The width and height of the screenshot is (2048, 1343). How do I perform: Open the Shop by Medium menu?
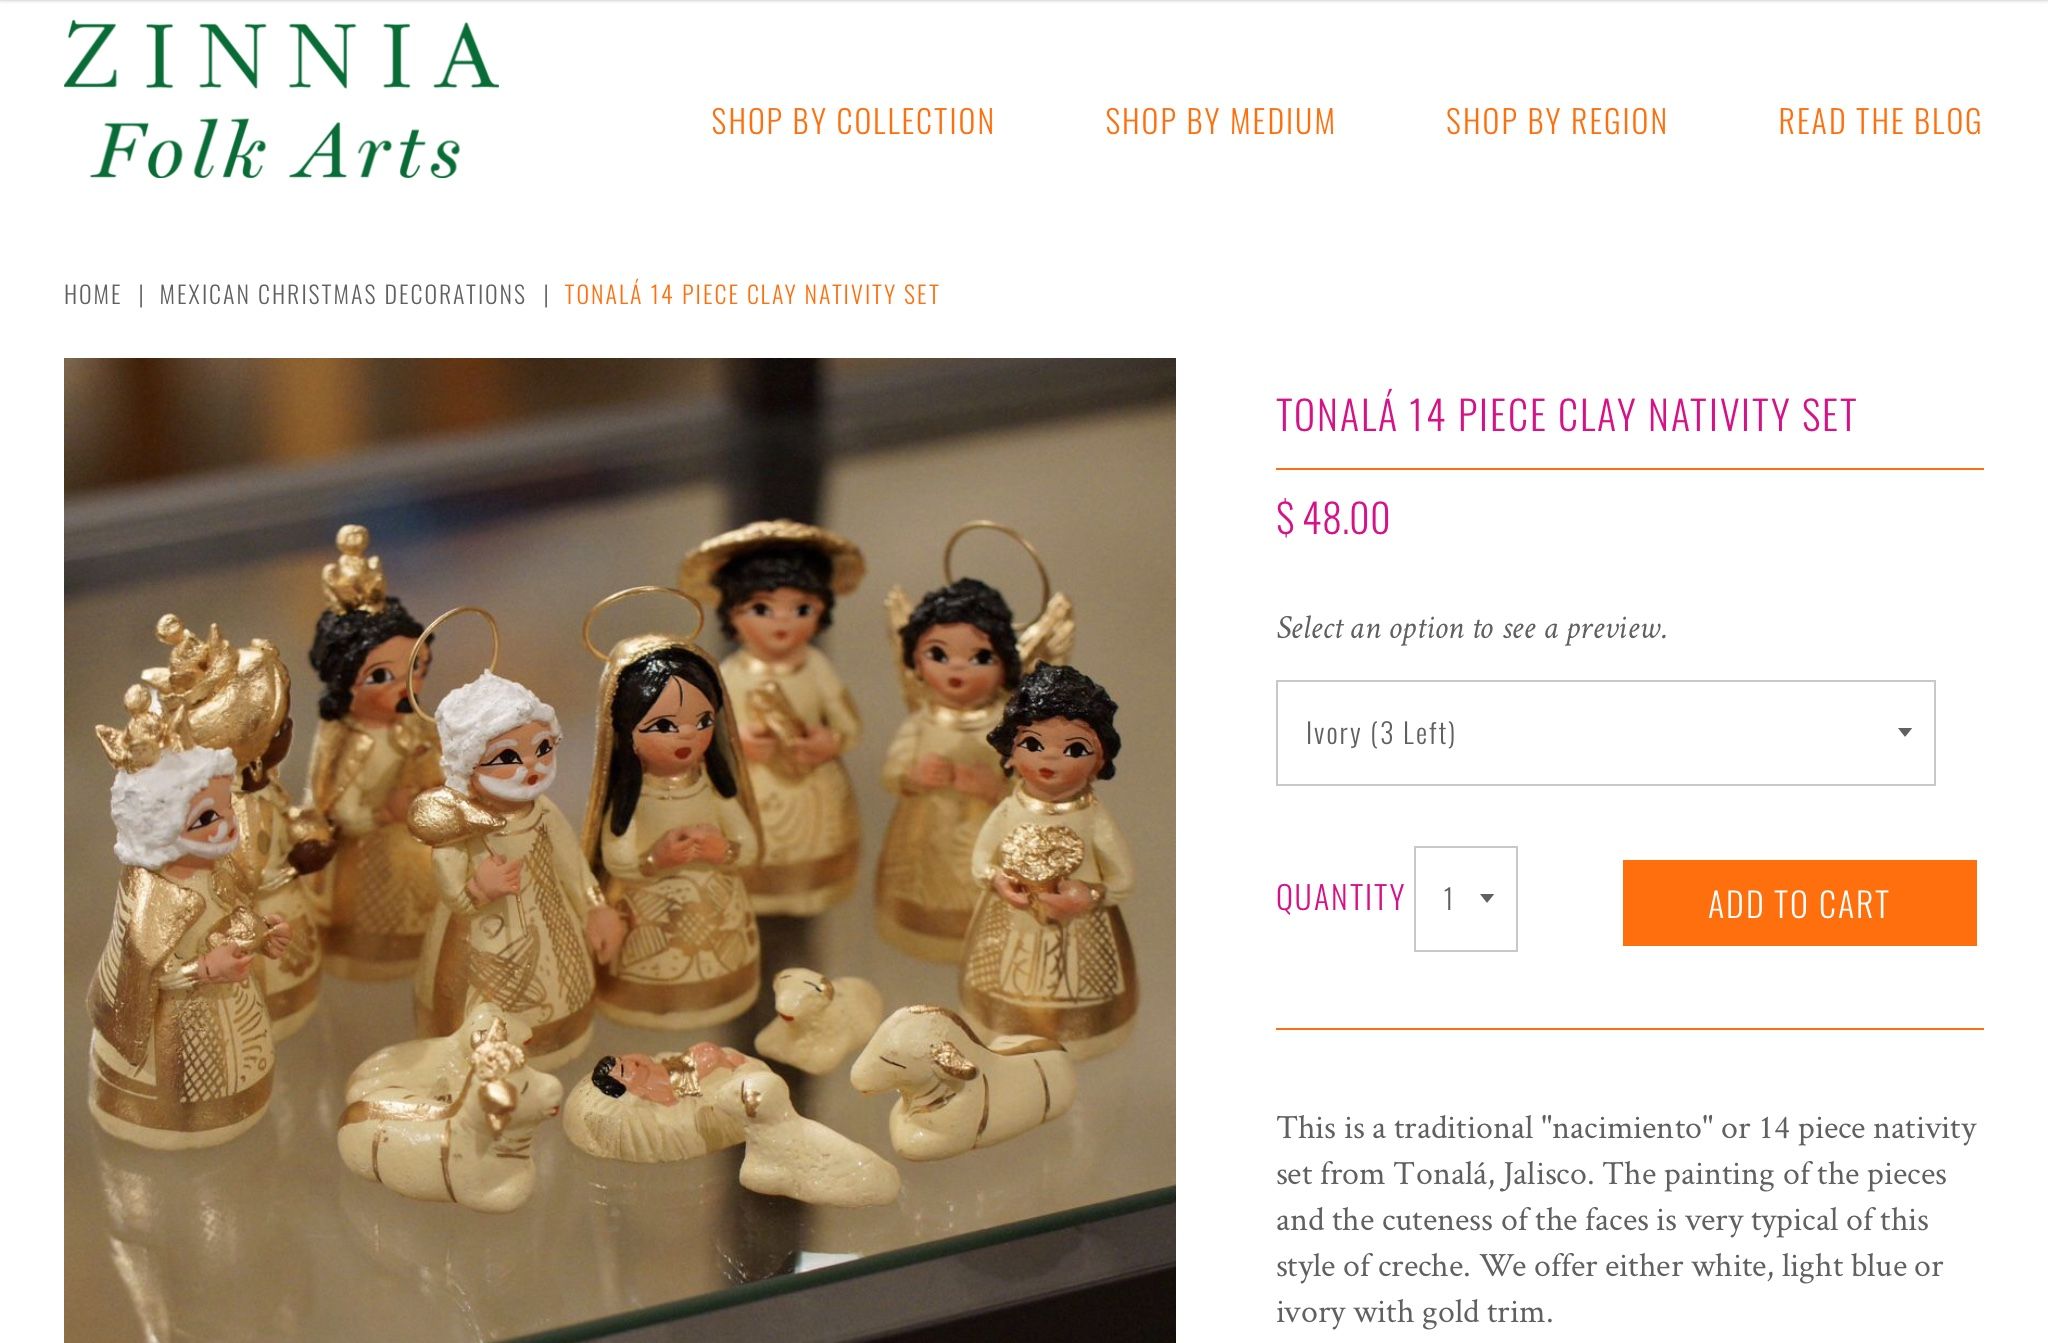[x=1220, y=122]
